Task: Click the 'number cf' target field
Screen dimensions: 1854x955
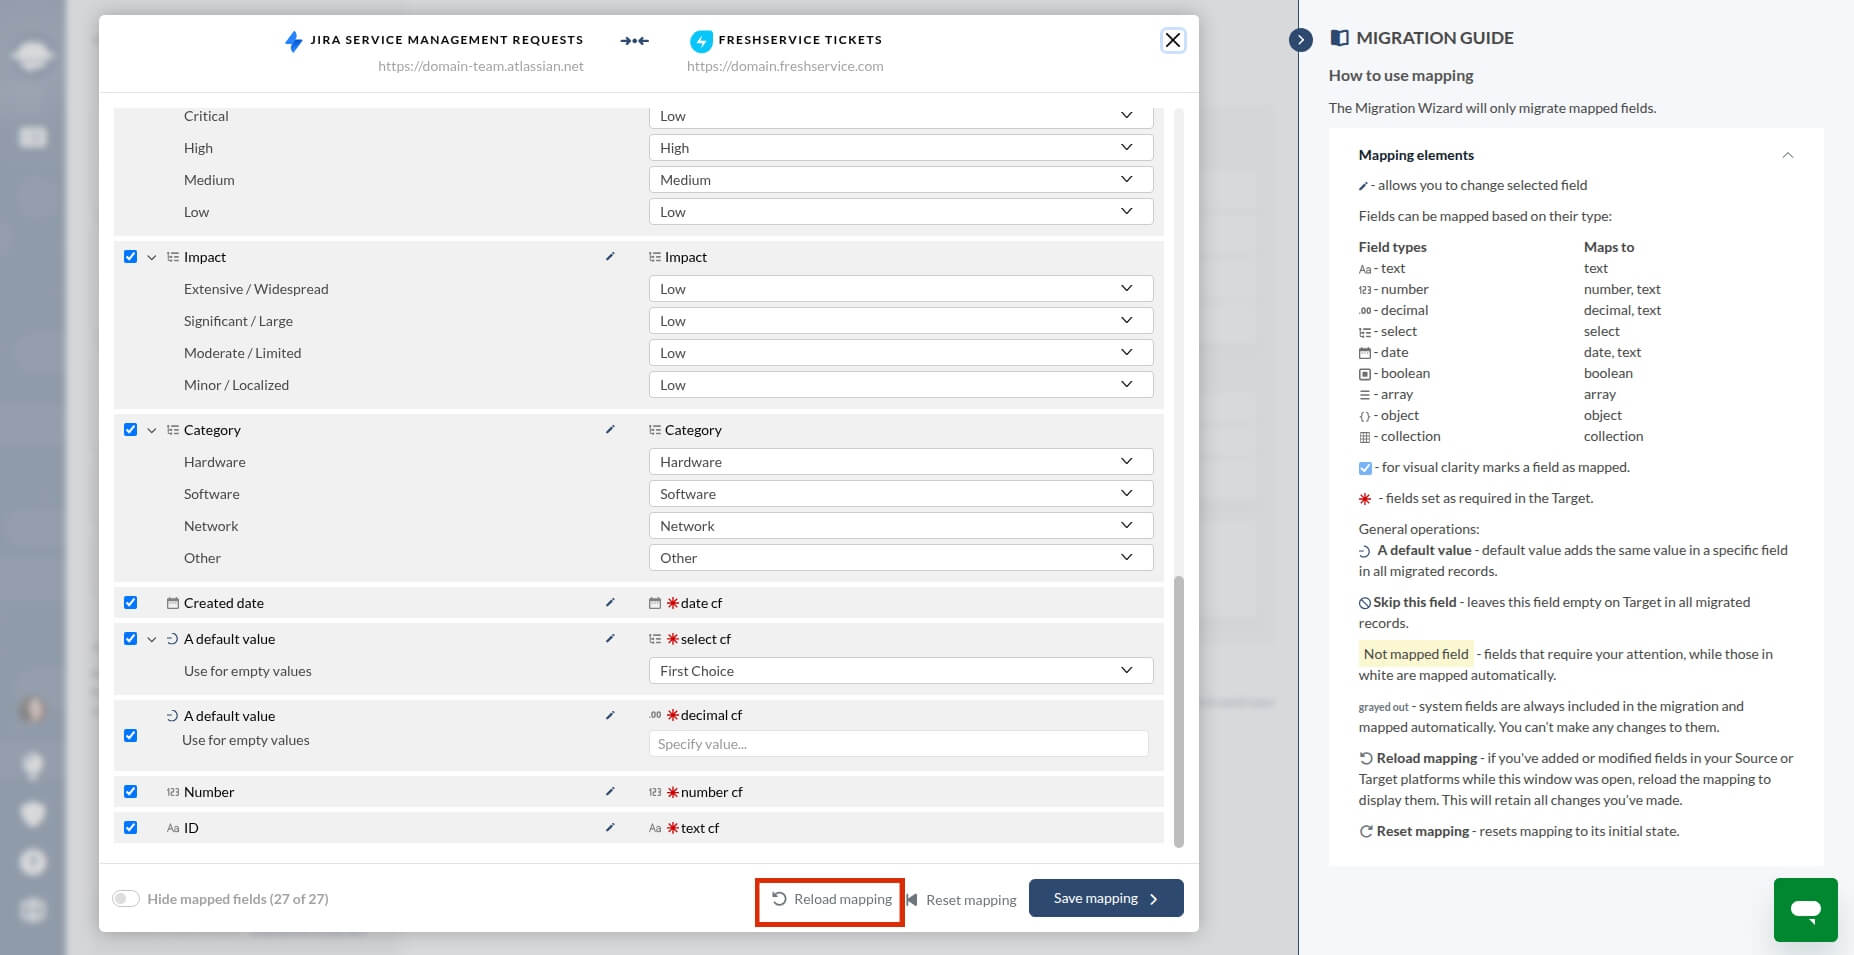Action: pyautogui.click(x=712, y=792)
